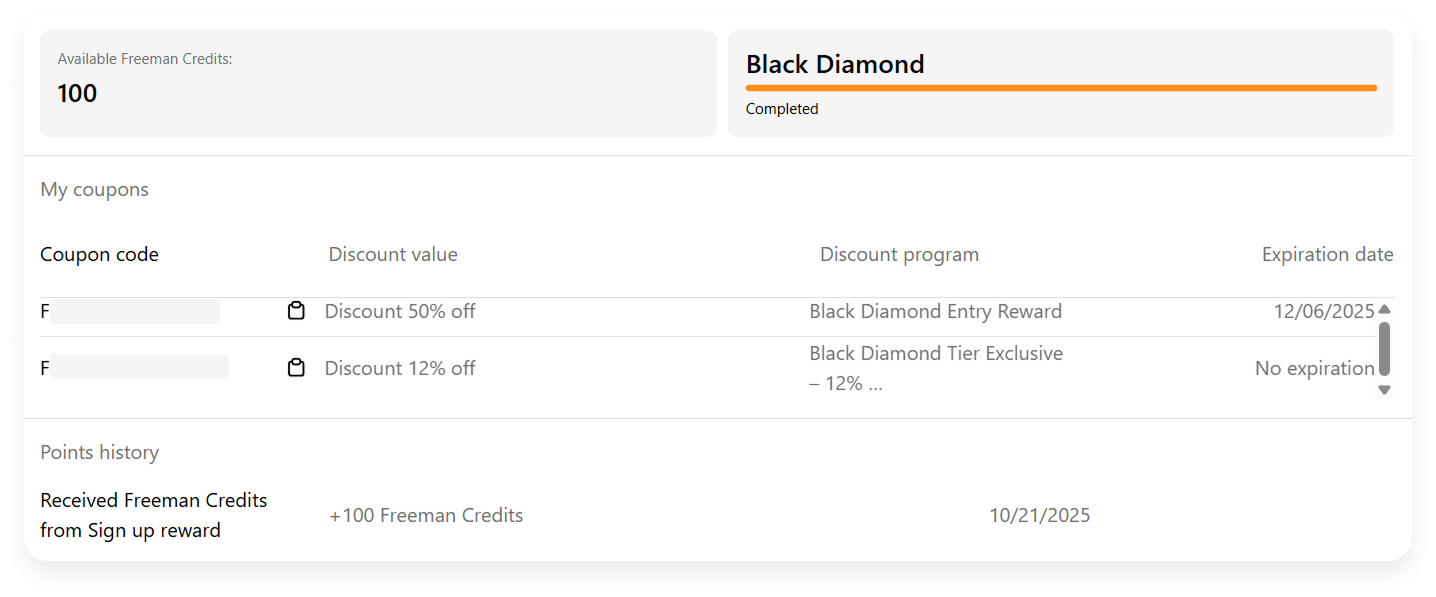This screenshot has width=1436, height=597.
Task: Click the Discount program column header
Action: pyautogui.click(x=899, y=254)
